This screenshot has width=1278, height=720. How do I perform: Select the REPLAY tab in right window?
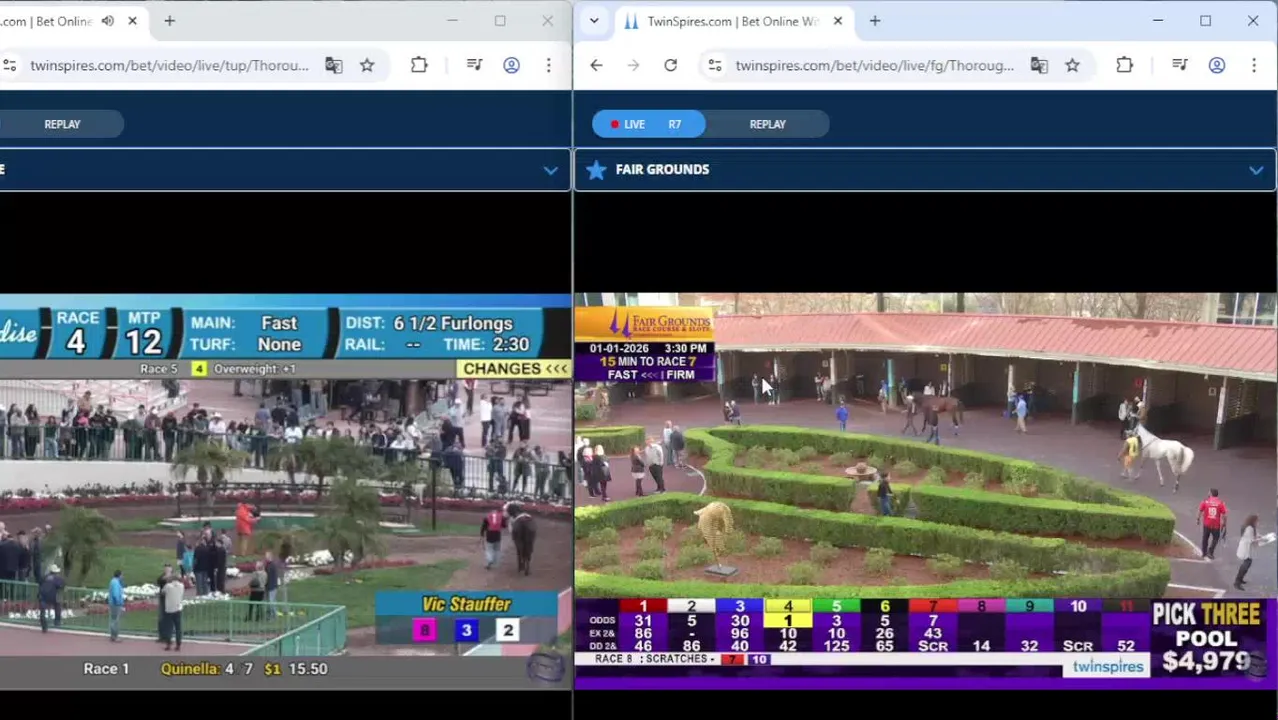pyautogui.click(x=768, y=124)
